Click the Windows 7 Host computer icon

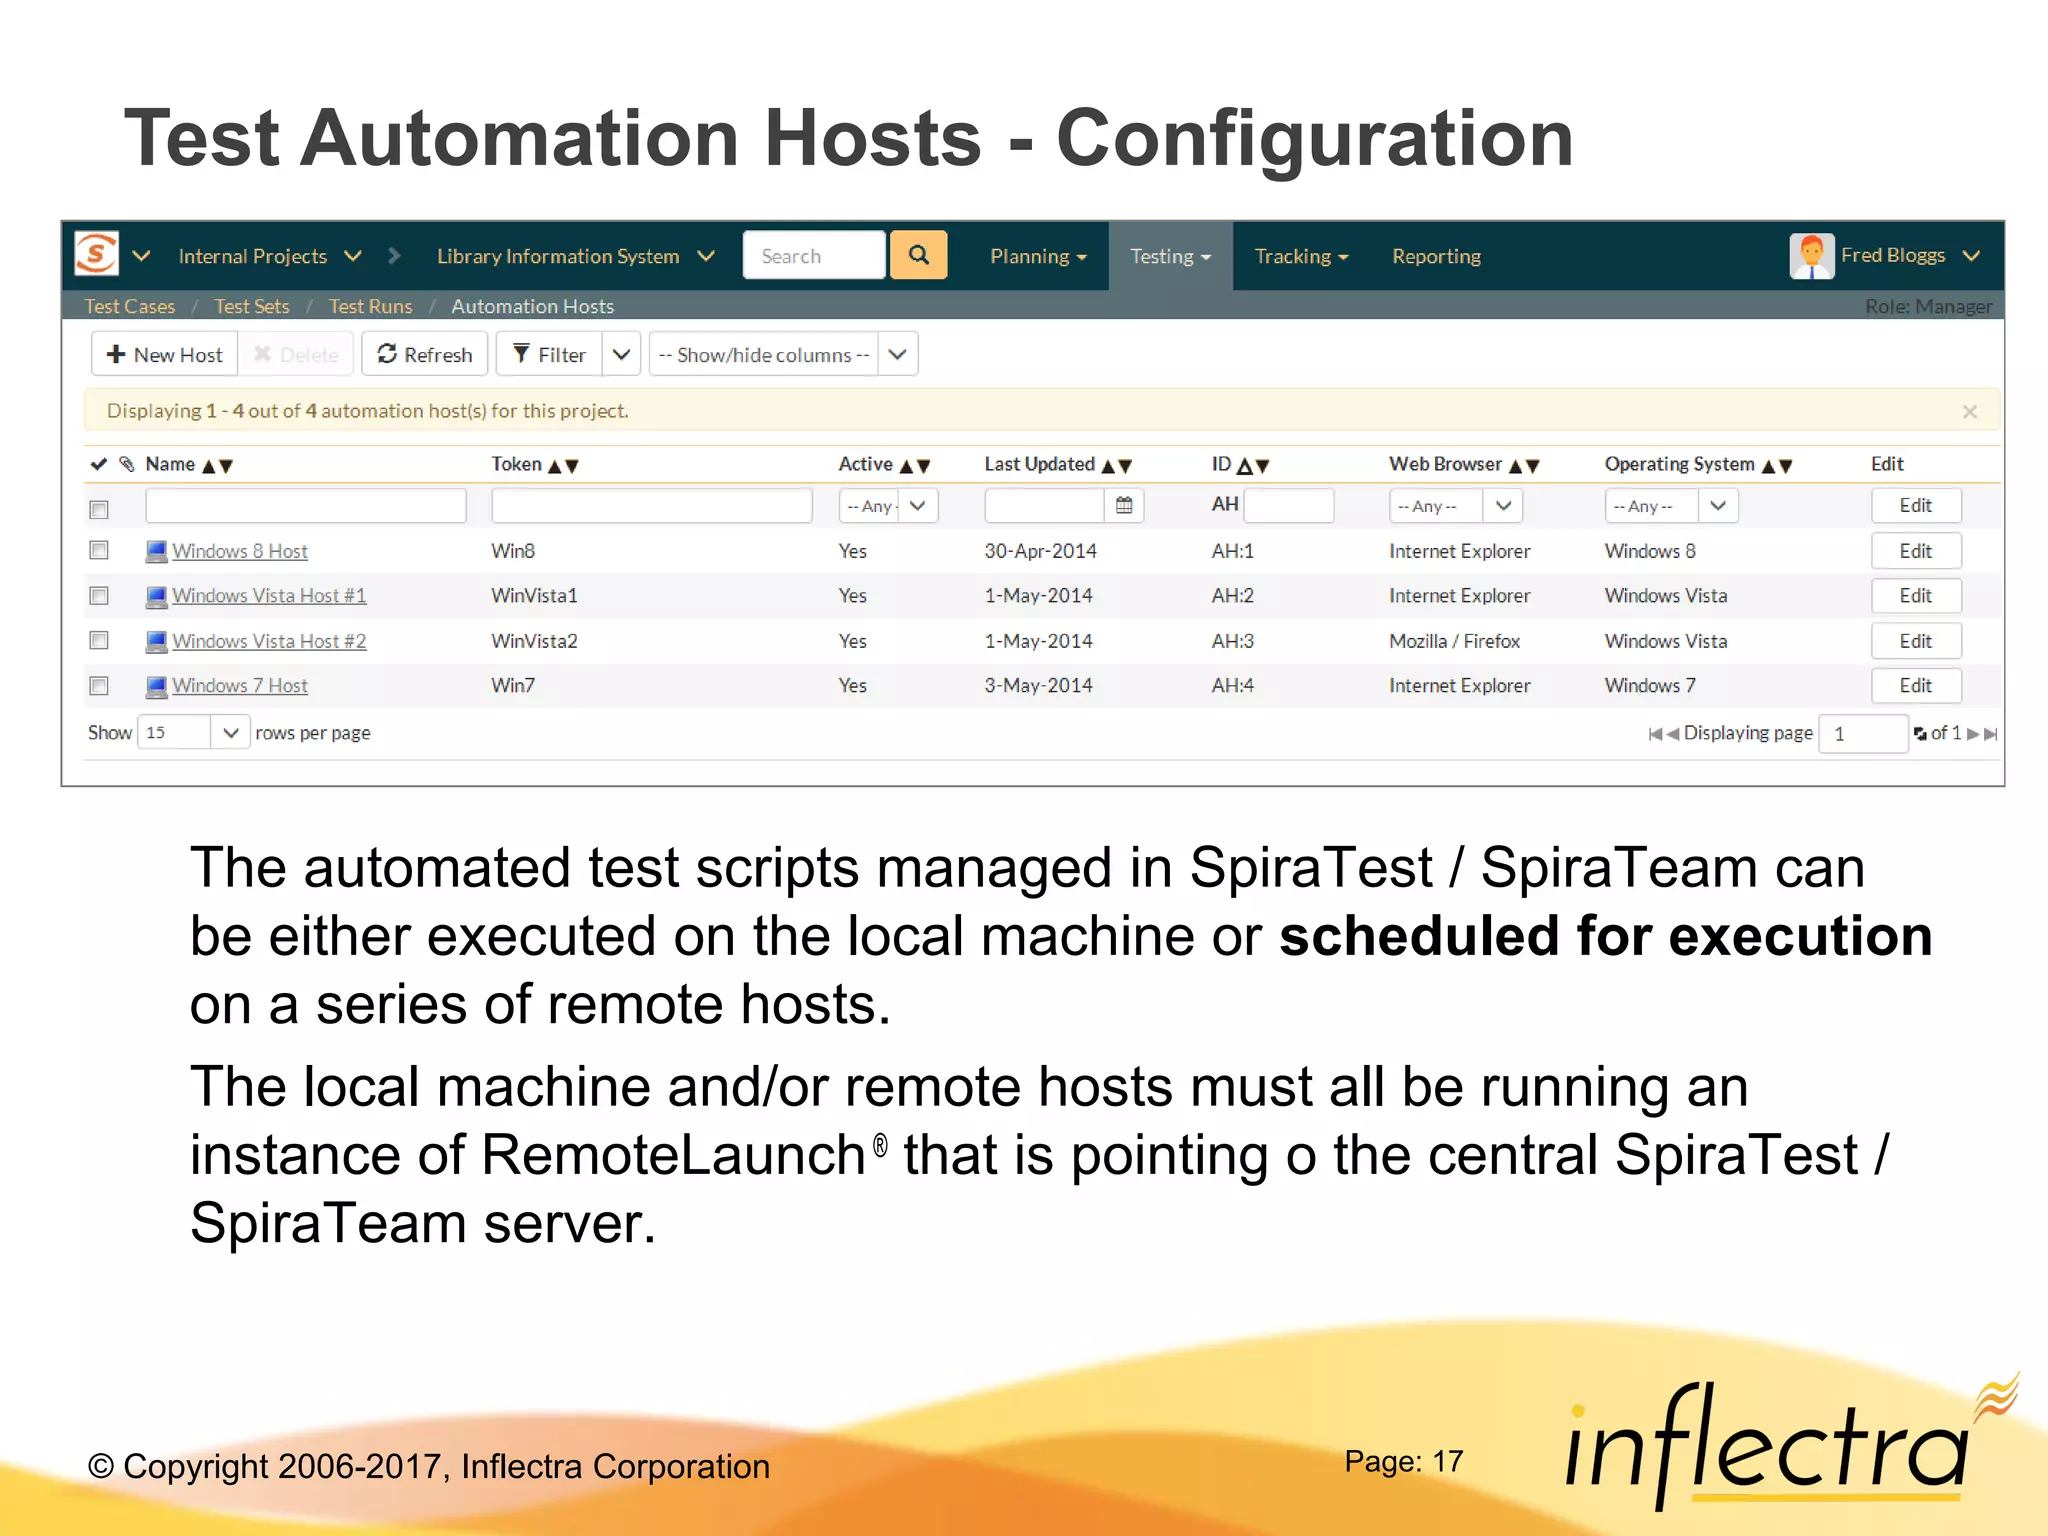156,686
